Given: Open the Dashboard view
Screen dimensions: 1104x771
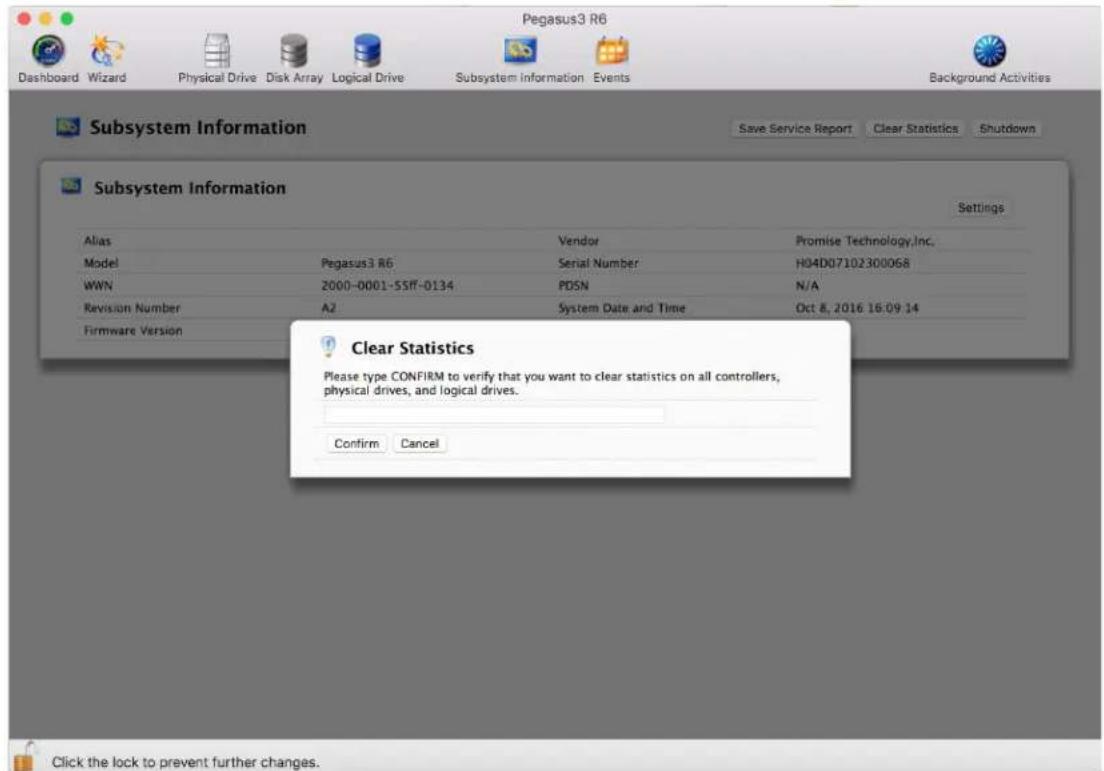Looking at the screenshot, I should pyautogui.click(x=48, y=59).
